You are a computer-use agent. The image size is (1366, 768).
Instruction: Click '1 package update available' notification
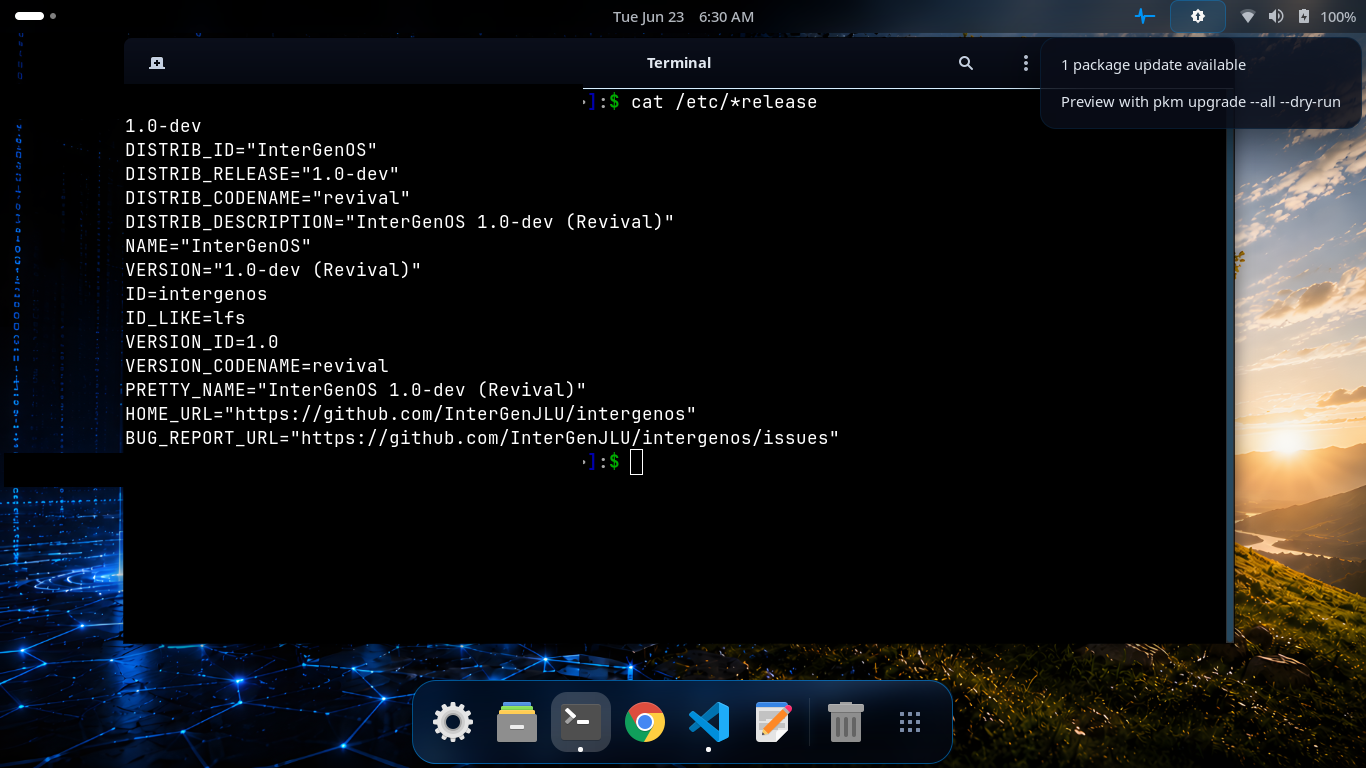coord(1153,65)
